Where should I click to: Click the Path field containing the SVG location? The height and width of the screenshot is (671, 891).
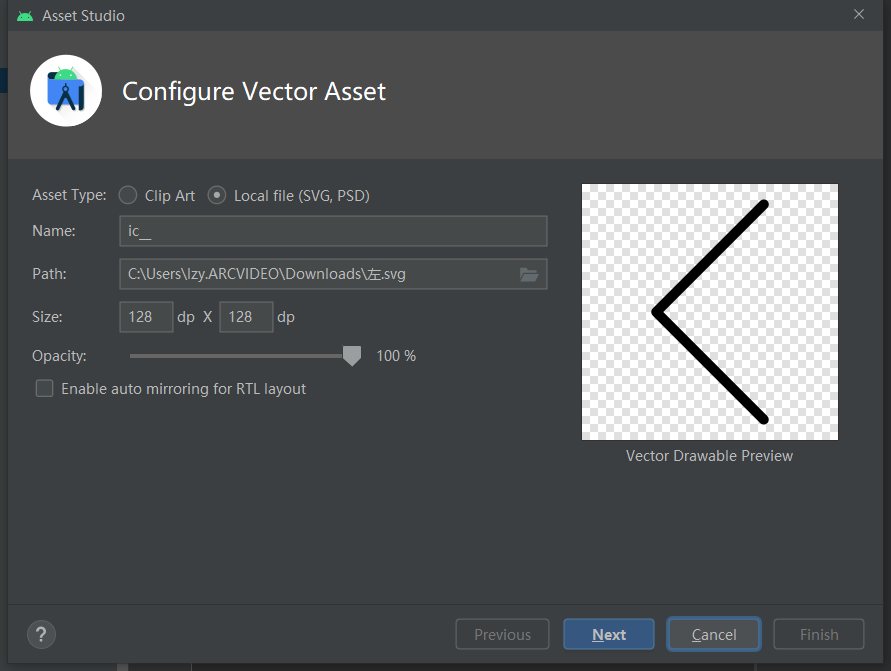pyautogui.click(x=320, y=273)
